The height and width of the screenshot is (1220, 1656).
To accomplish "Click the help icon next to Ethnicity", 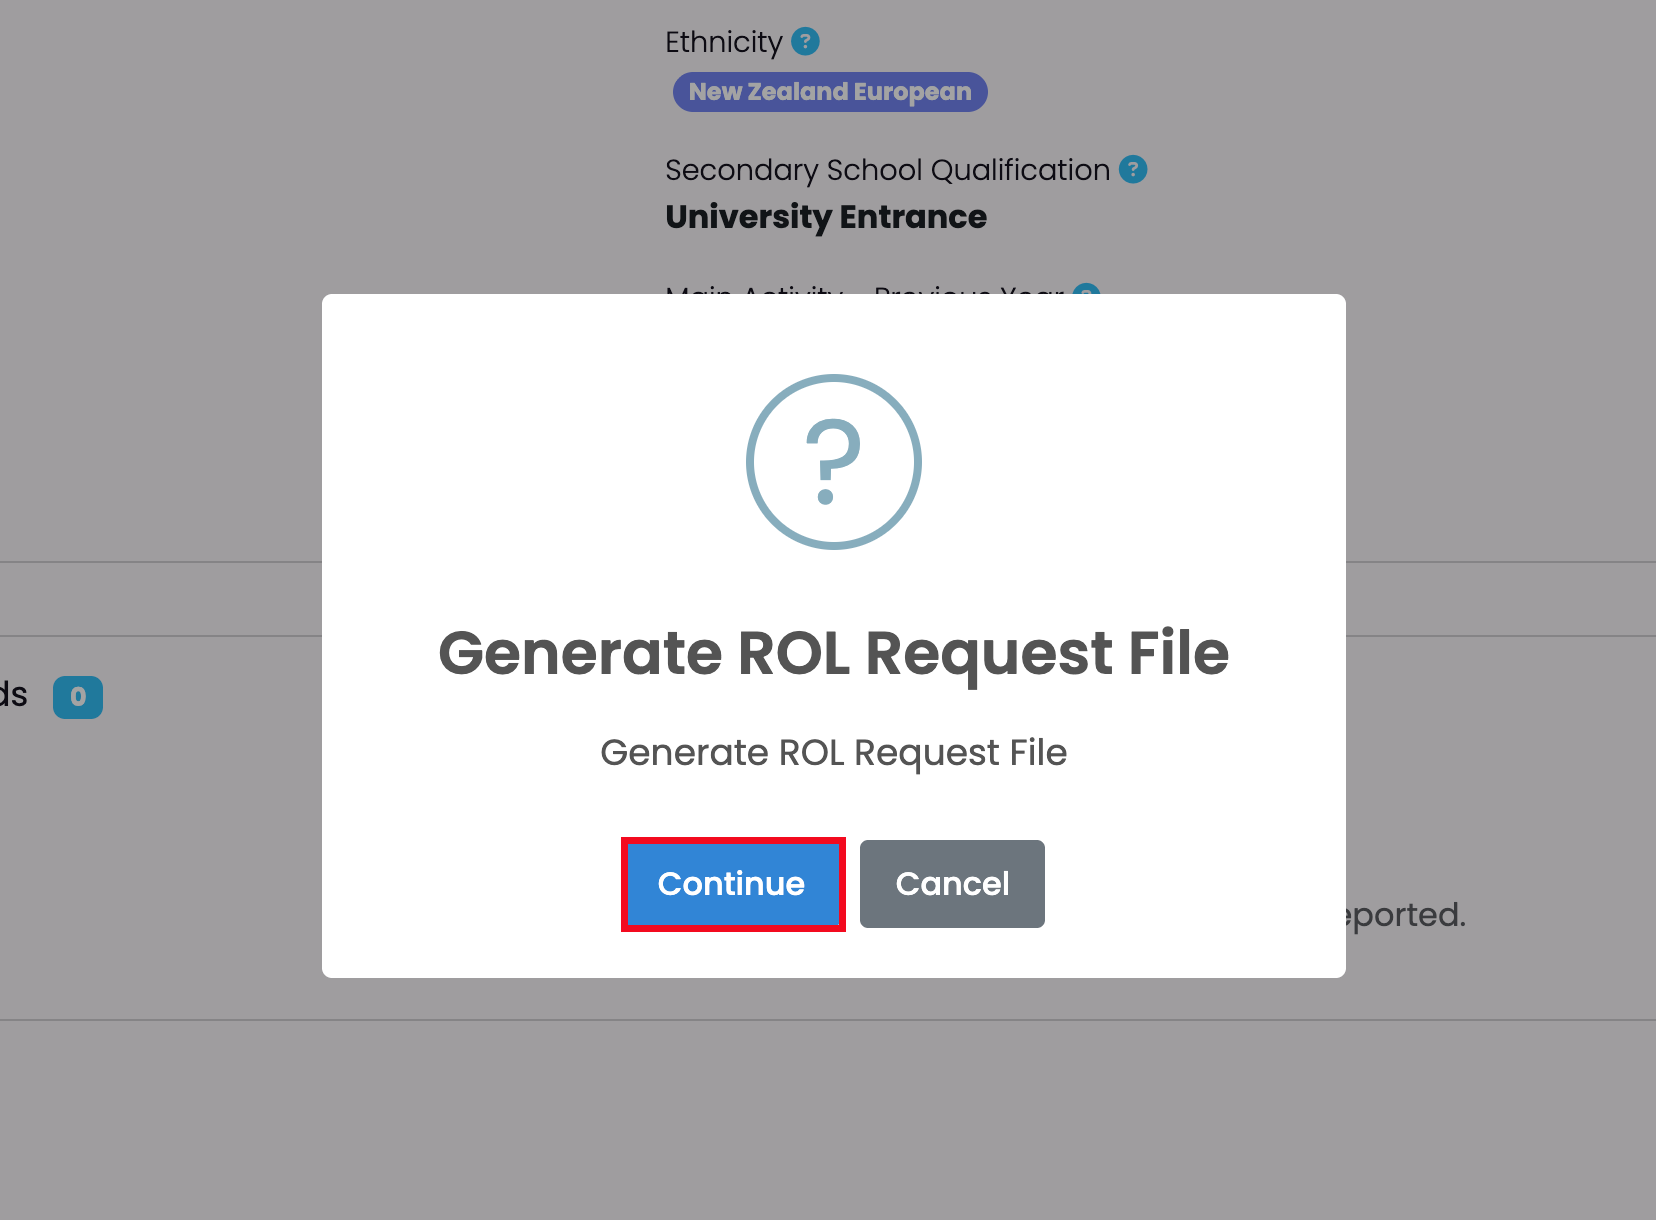I will [x=805, y=42].
